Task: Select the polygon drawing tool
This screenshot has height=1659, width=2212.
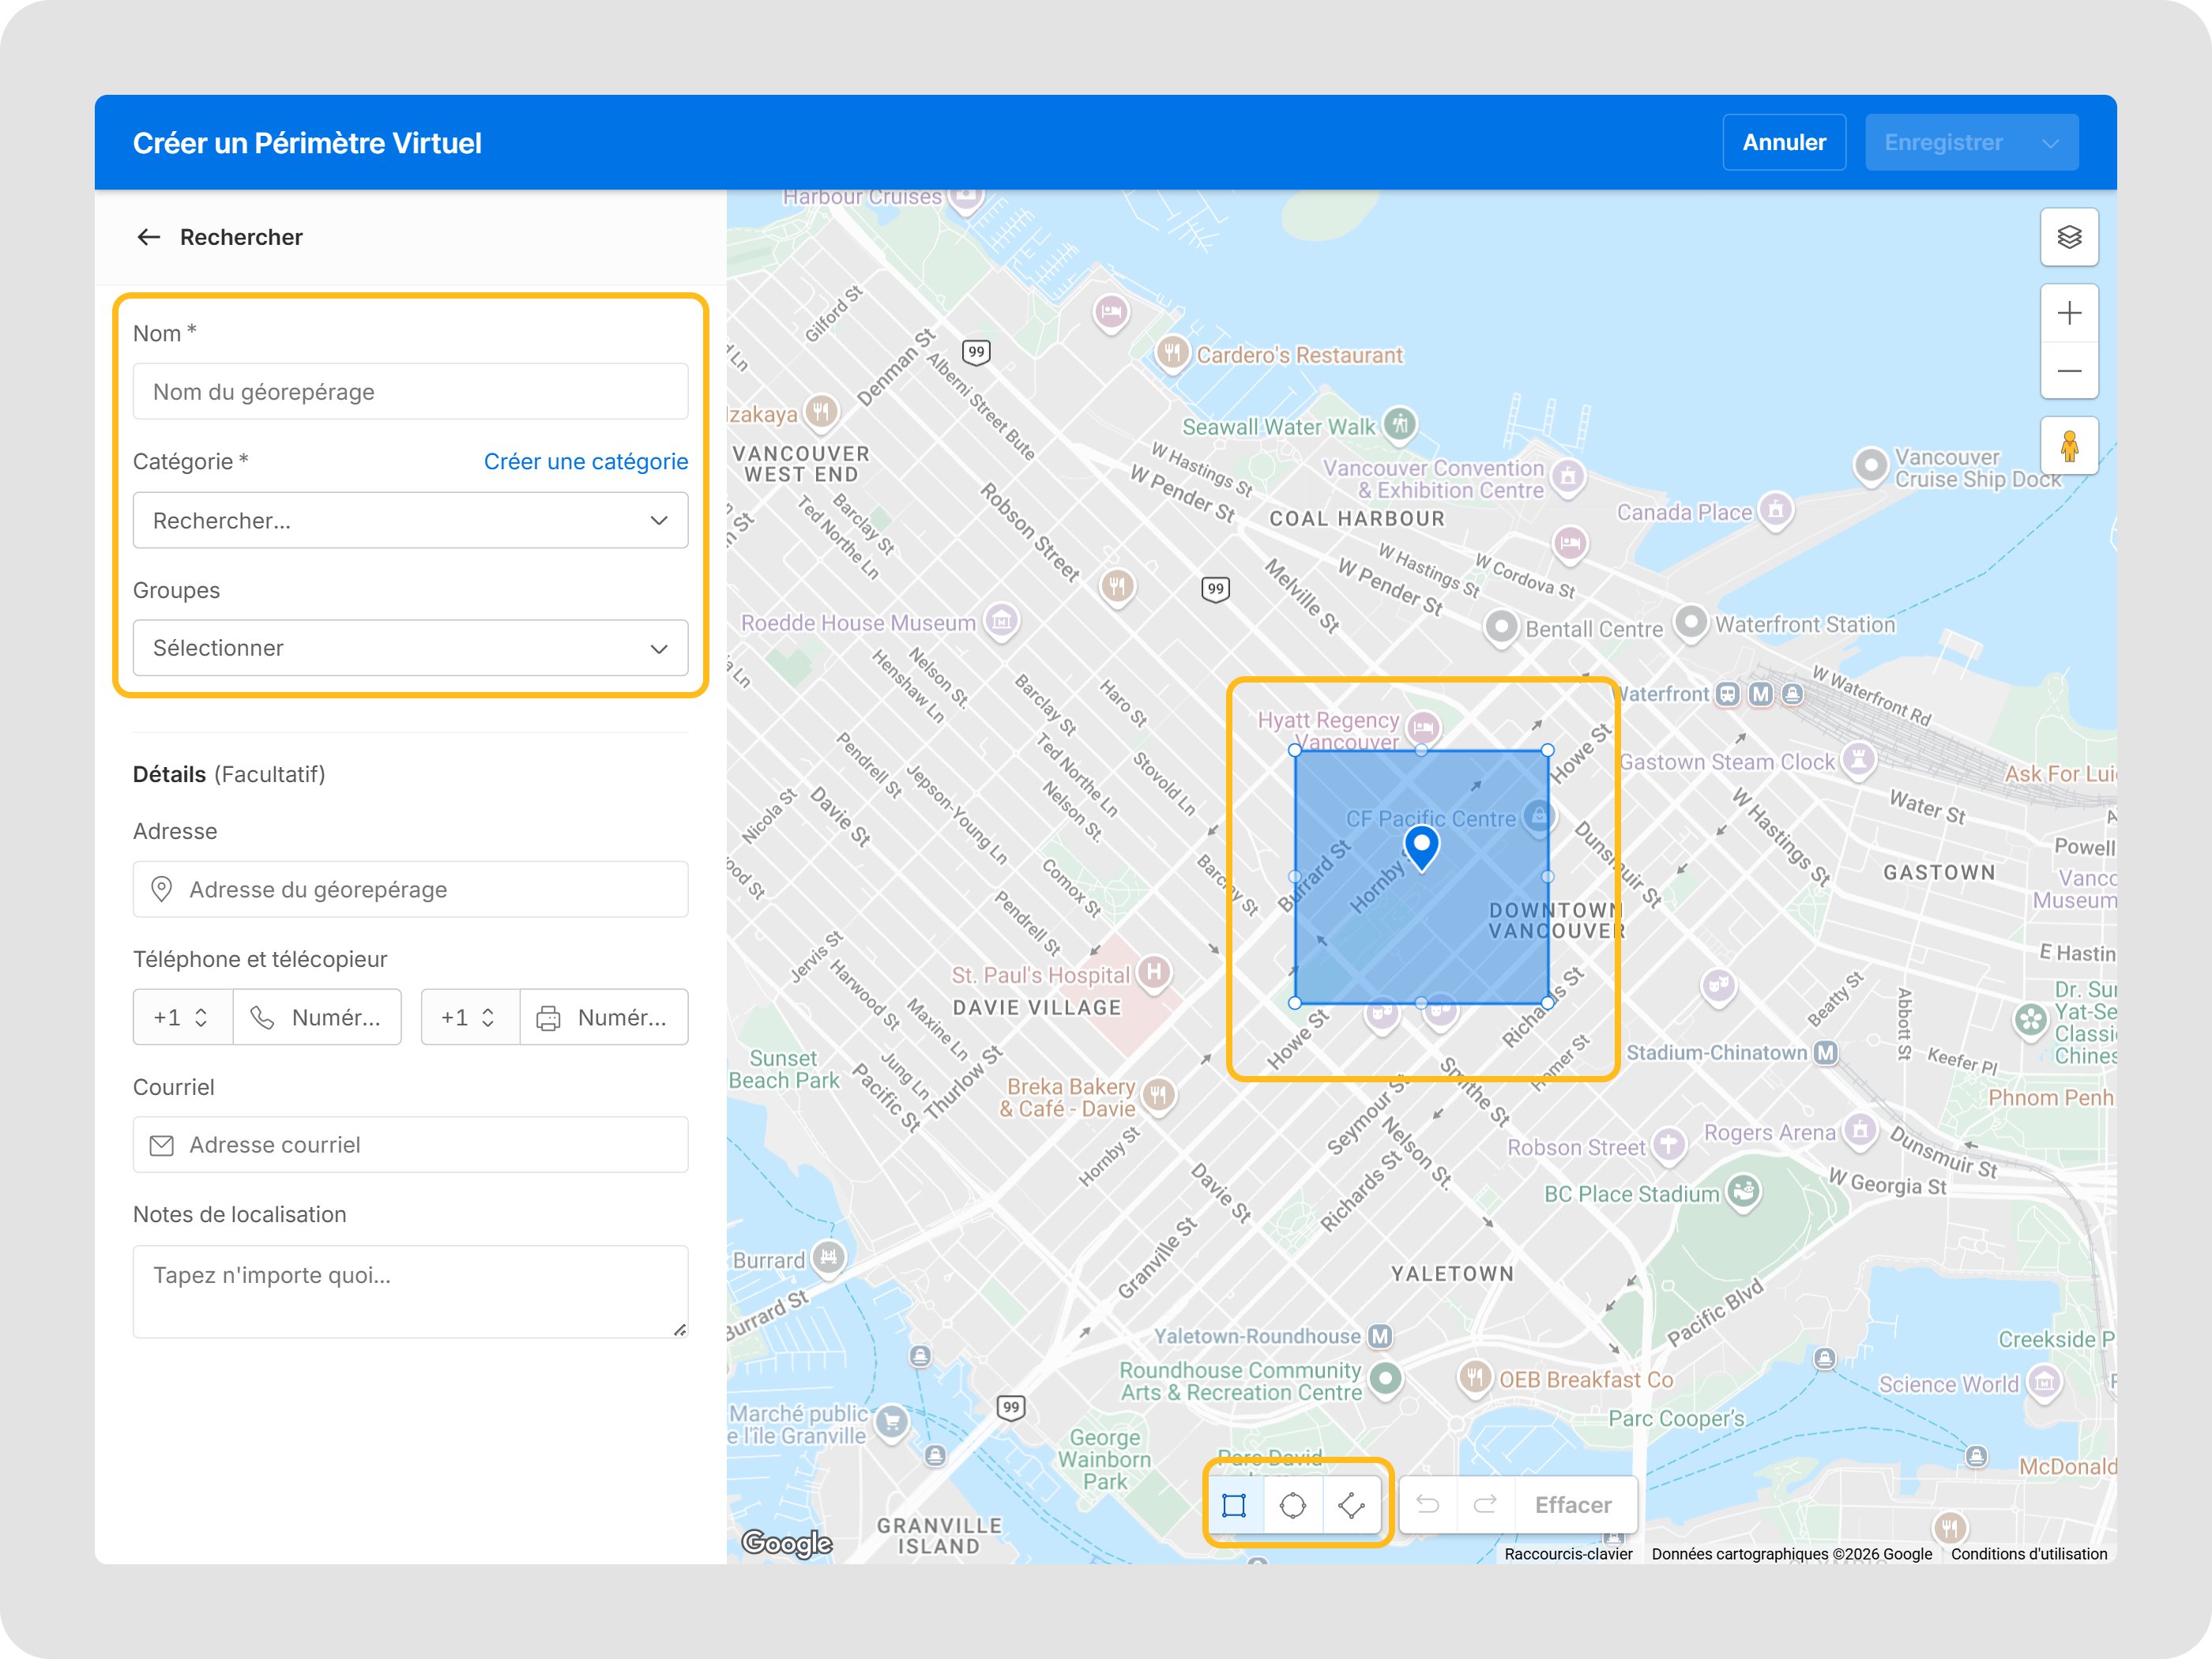Action: tap(1351, 1505)
